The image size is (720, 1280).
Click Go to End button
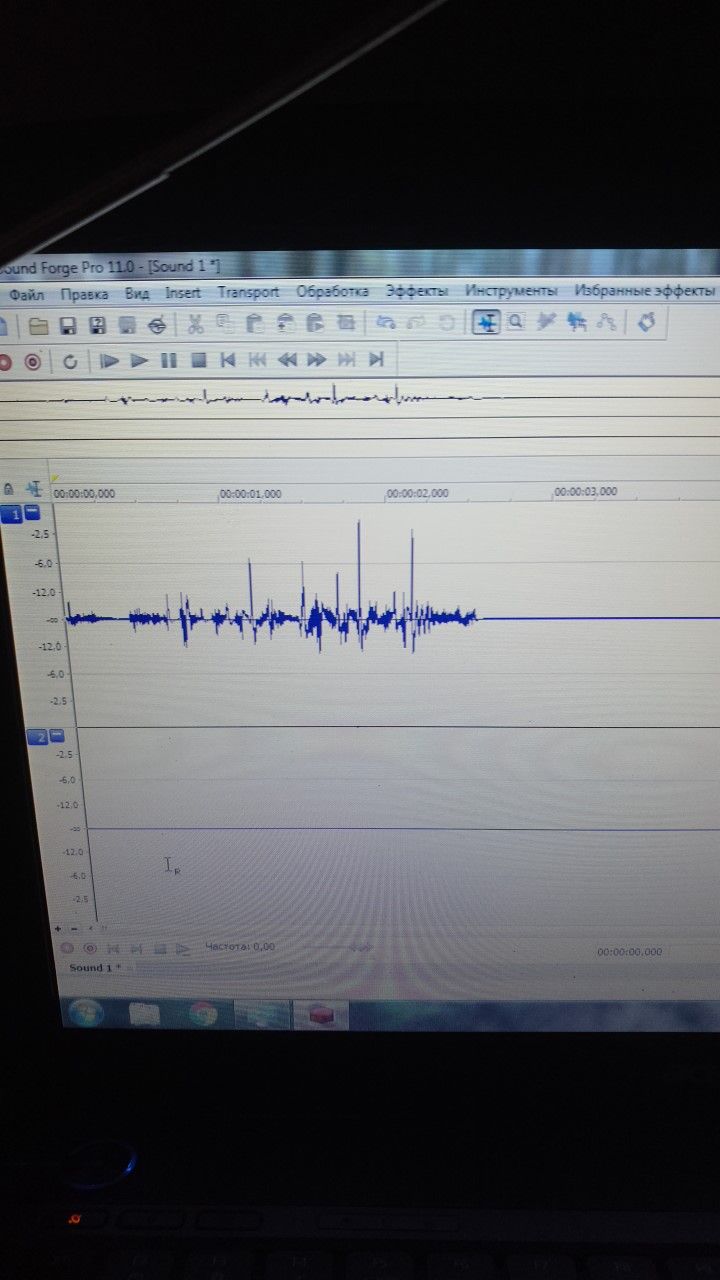click(x=377, y=359)
